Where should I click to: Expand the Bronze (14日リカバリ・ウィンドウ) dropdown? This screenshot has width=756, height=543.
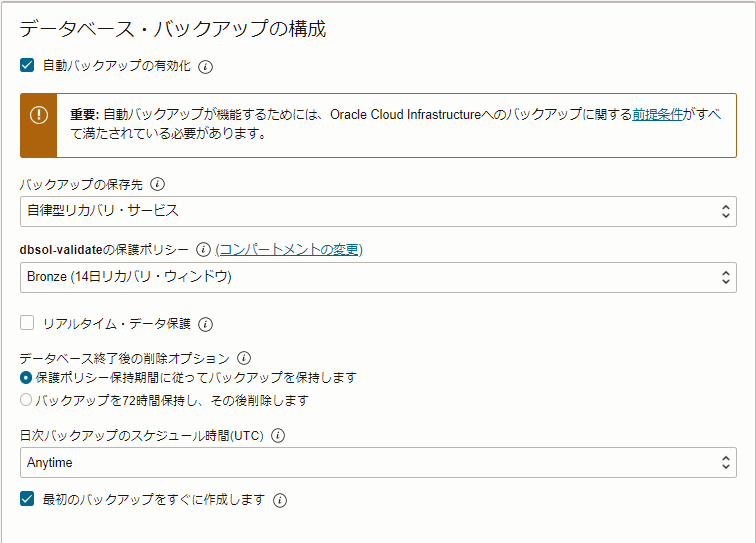(x=378, y=277)
